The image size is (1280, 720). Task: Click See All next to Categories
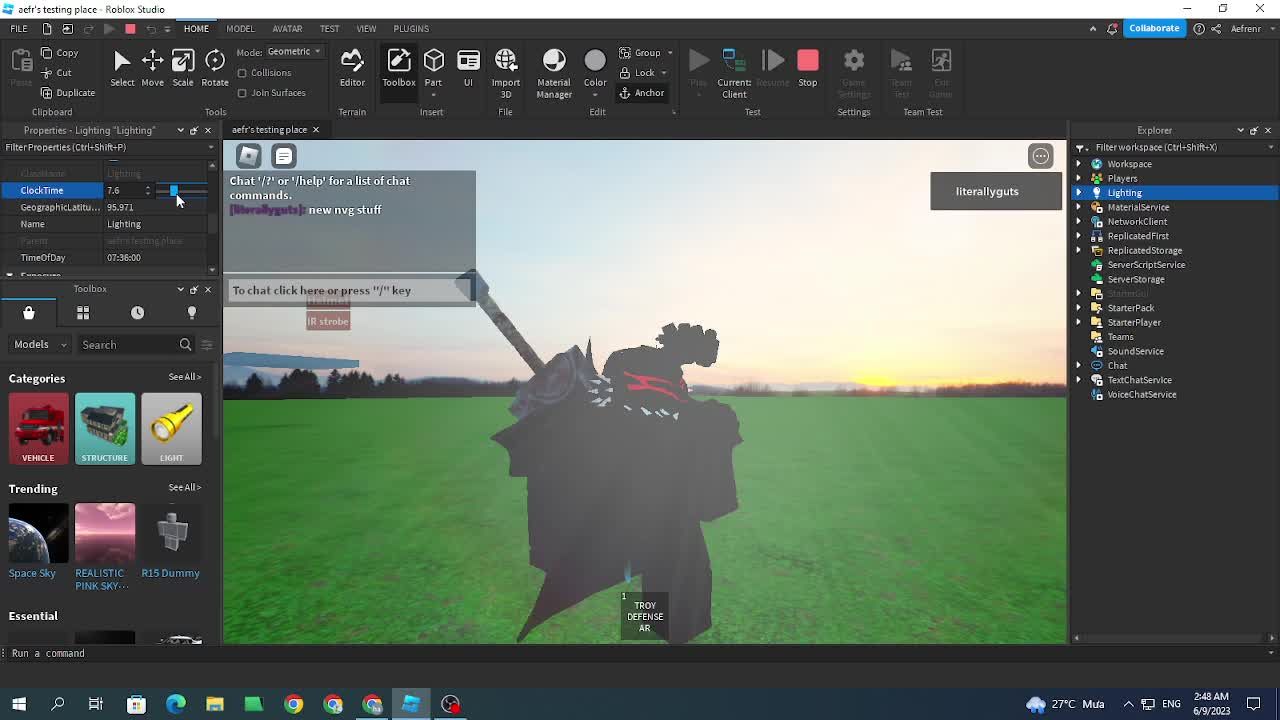pyautogui.click(x=184, y=378)
